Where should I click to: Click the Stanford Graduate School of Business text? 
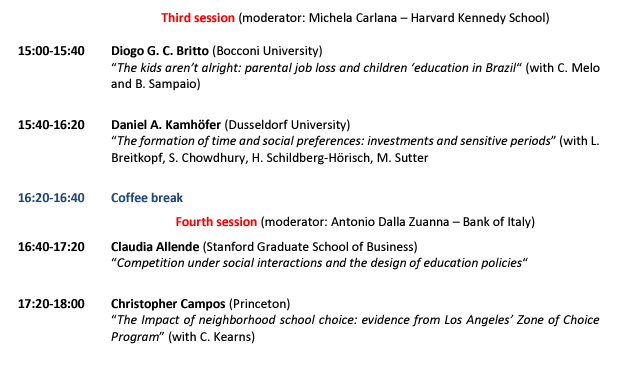(x=310, y=247)
